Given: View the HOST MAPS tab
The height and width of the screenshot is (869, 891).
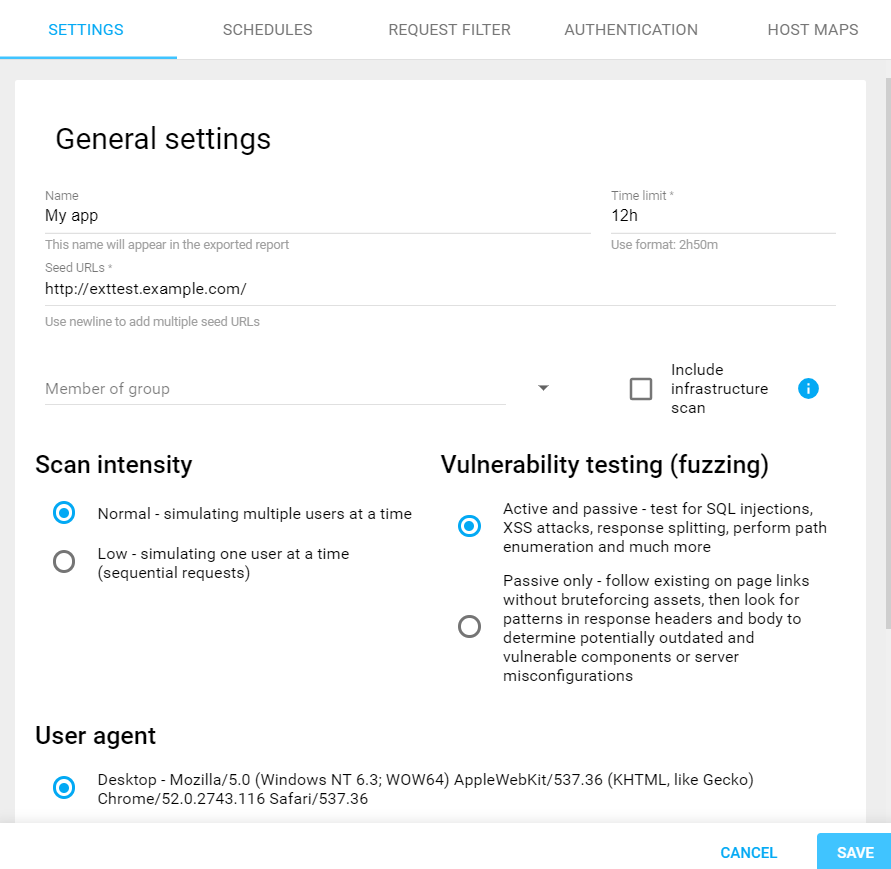Looking at the screenshot, I should click(812, 29).
